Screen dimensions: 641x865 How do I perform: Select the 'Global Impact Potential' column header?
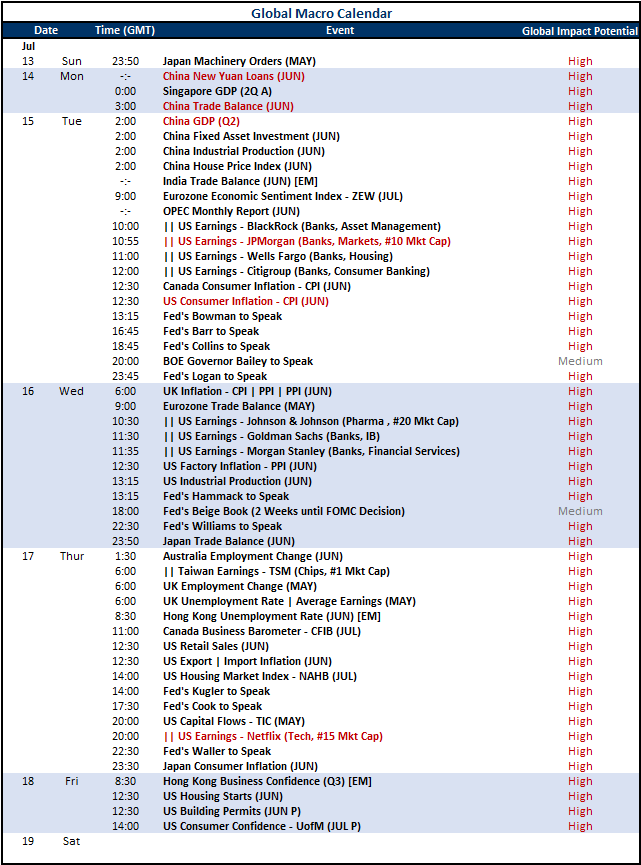tap(579, 31)
